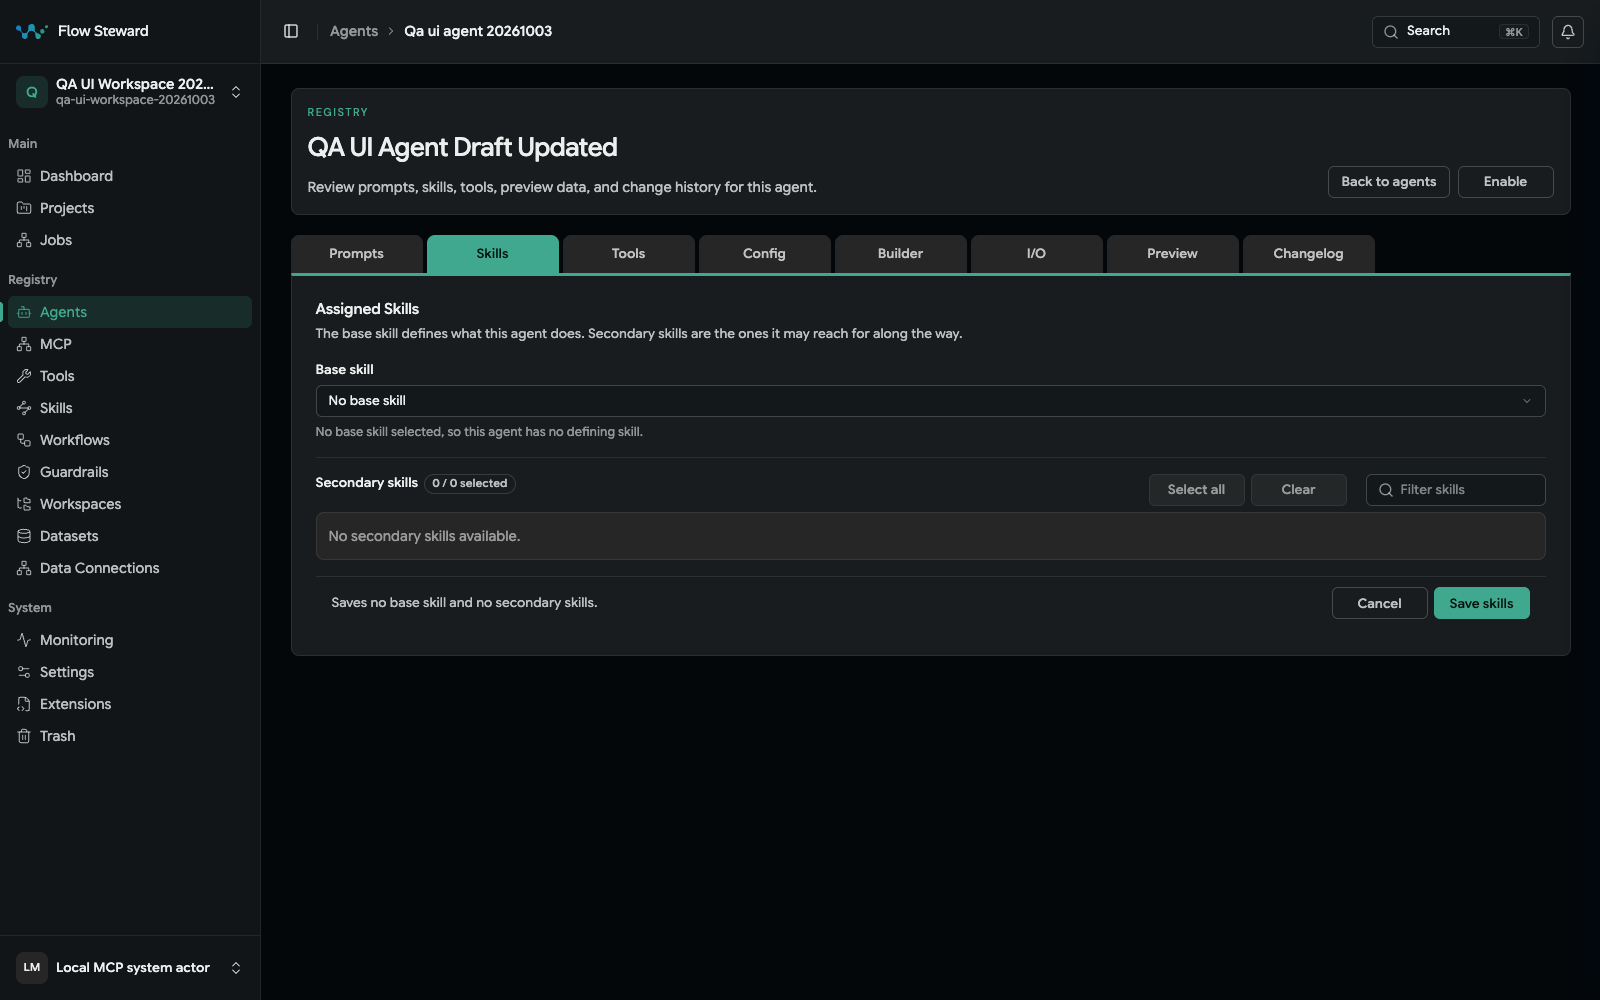Go to Monitoring in the sidebar
The image size is (1600, 1000).
coord(130,640)
